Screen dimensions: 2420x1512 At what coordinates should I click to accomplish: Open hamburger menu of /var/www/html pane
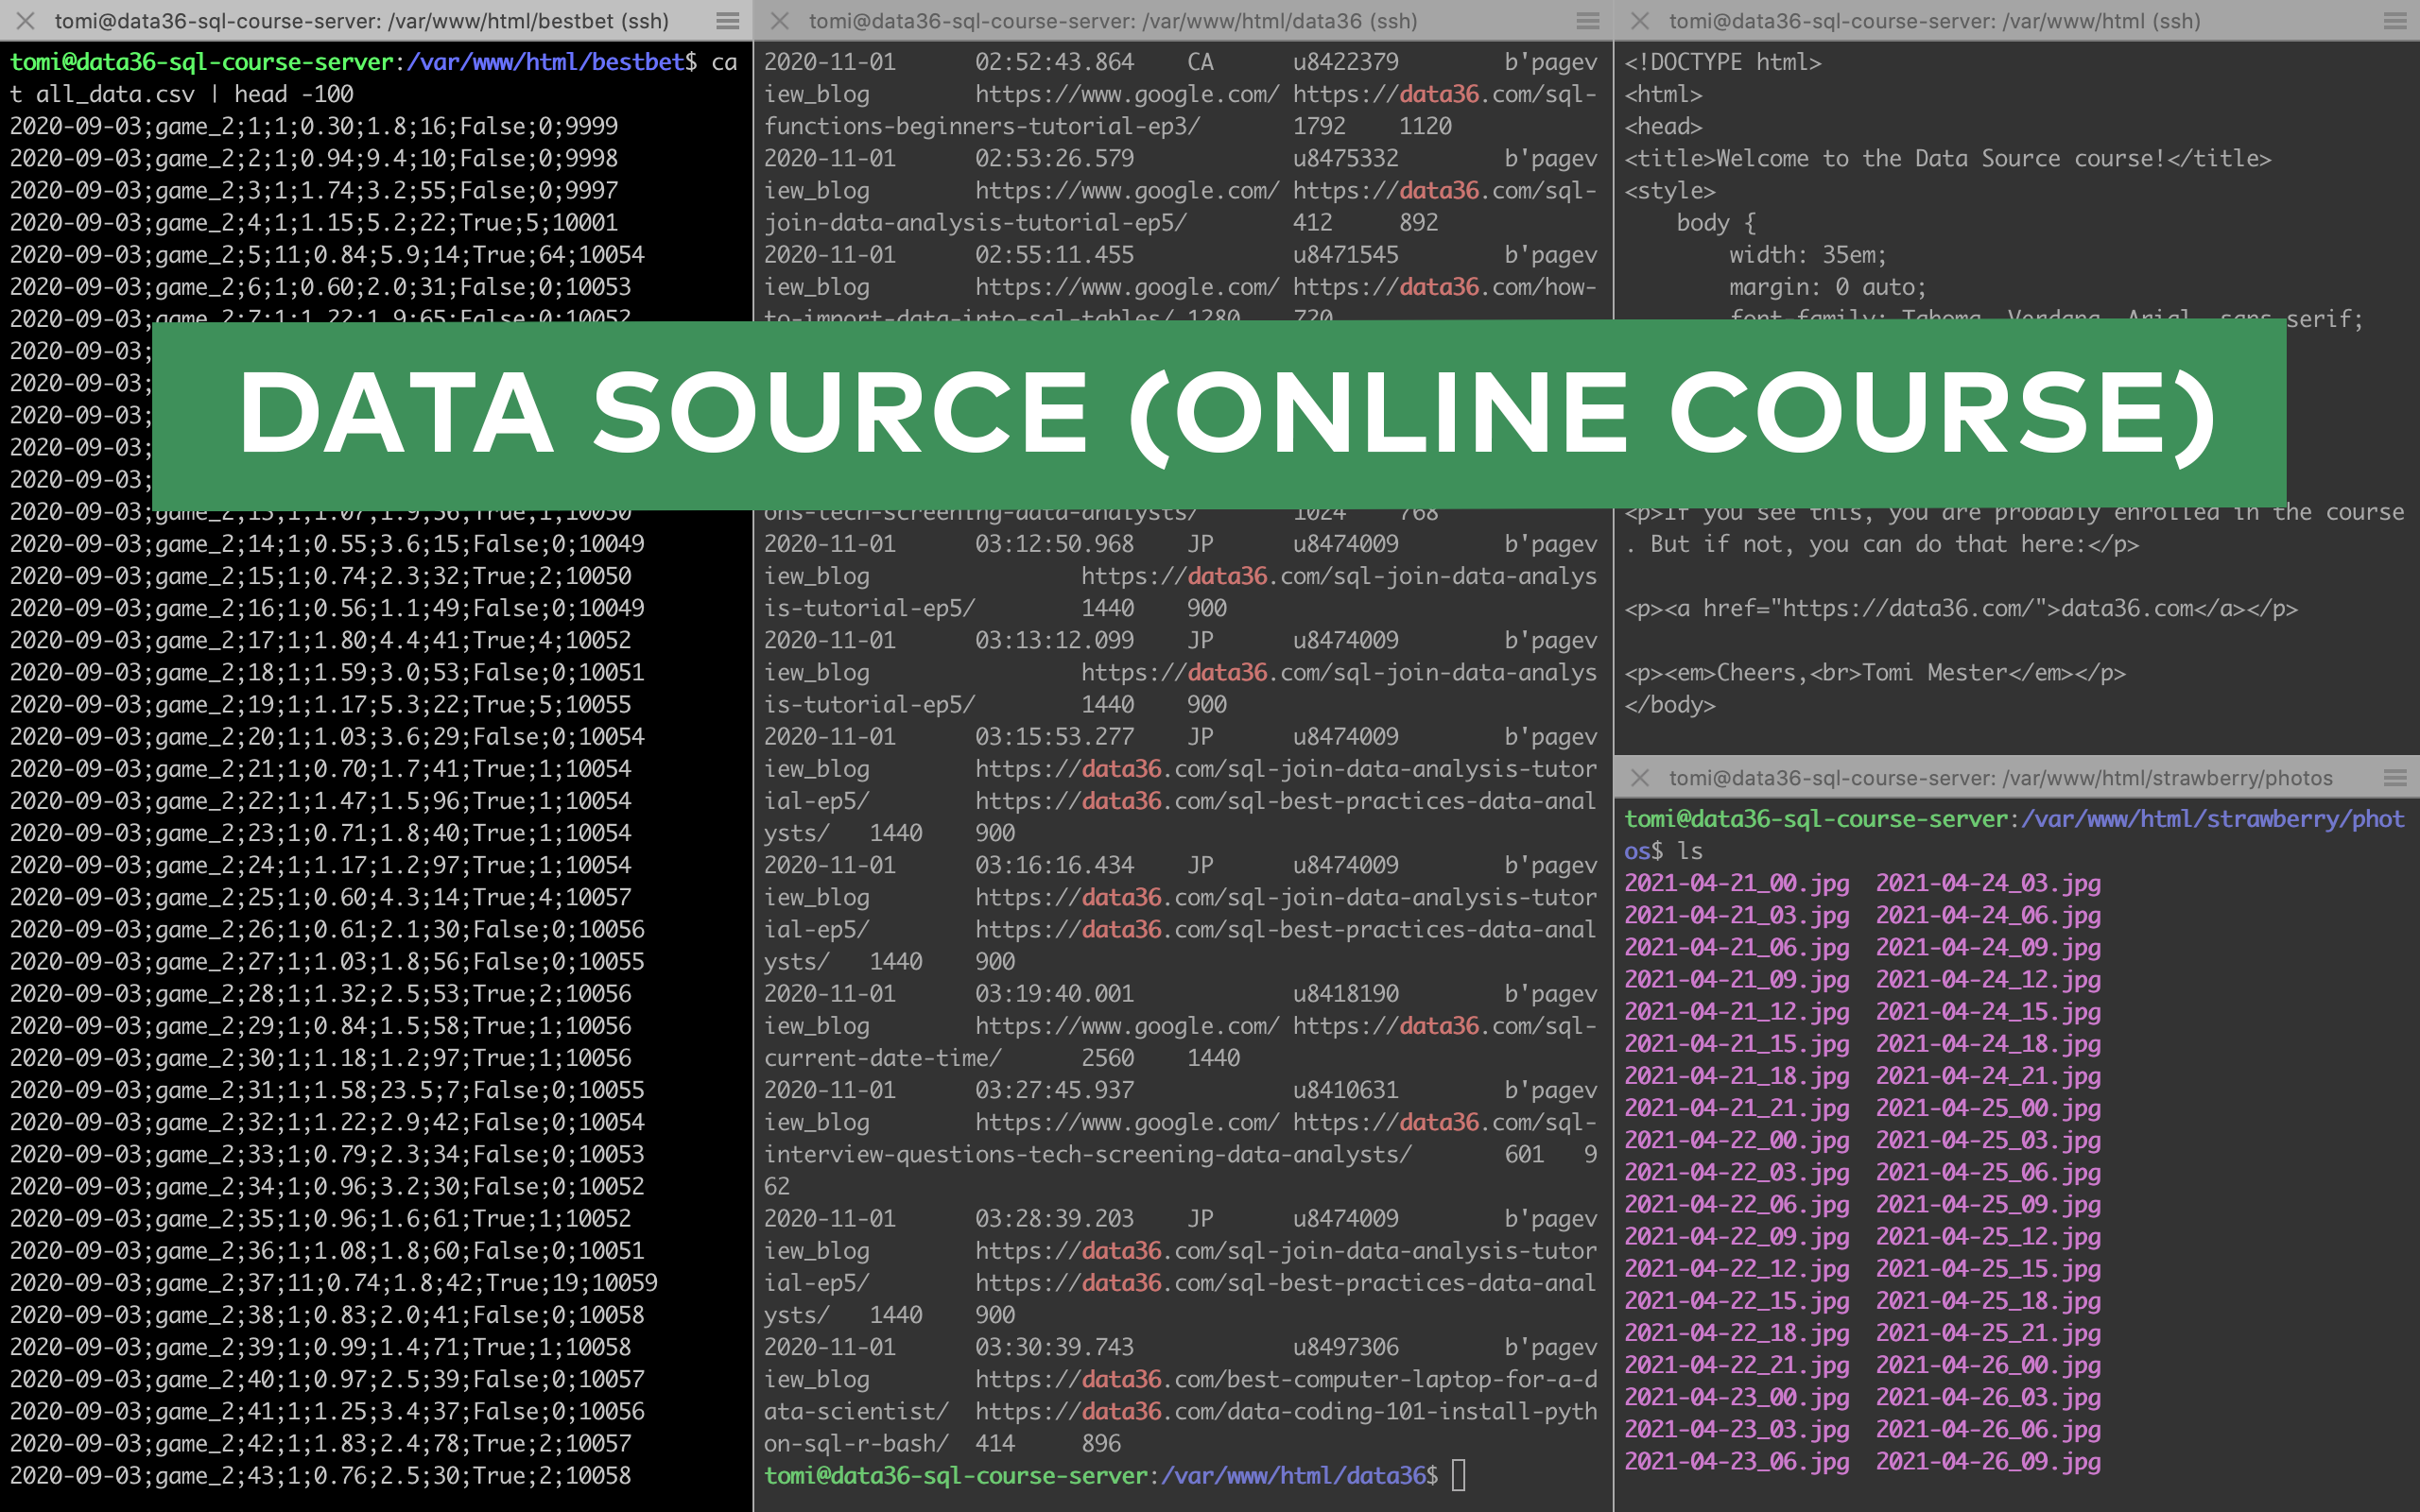[x=2395, y=20]
